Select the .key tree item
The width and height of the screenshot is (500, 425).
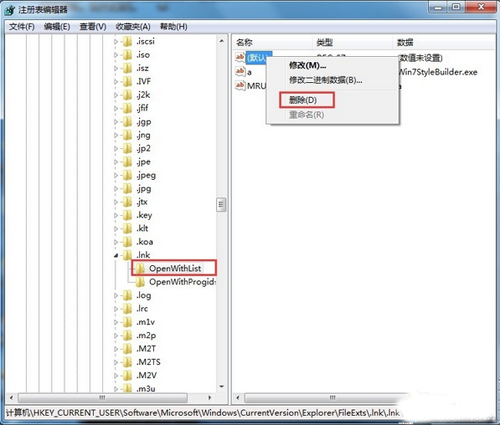[144, 215]
